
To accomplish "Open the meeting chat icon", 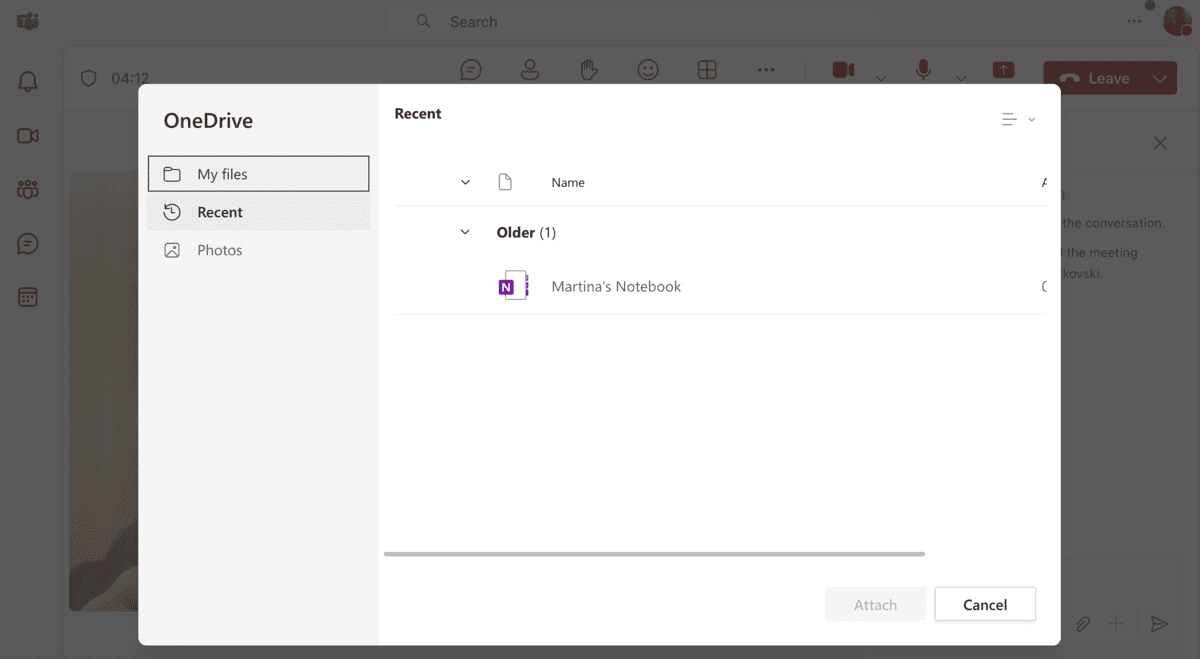I will [470, 69].
